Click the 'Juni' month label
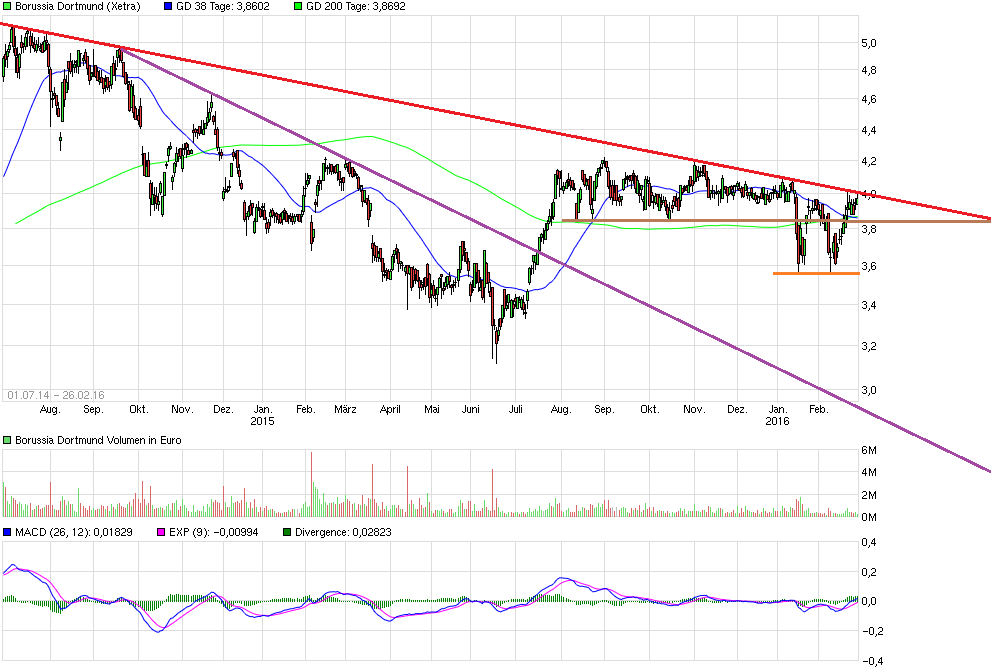This screenshot has height=671, width=991. click(x=470, y=409)
